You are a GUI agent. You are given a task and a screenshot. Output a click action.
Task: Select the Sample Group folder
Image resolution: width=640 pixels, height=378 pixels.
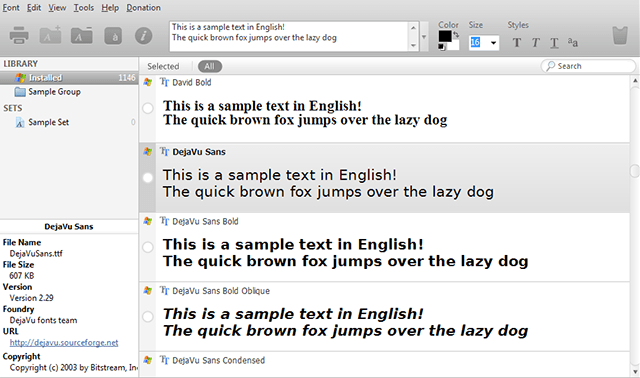coord(54,92)
